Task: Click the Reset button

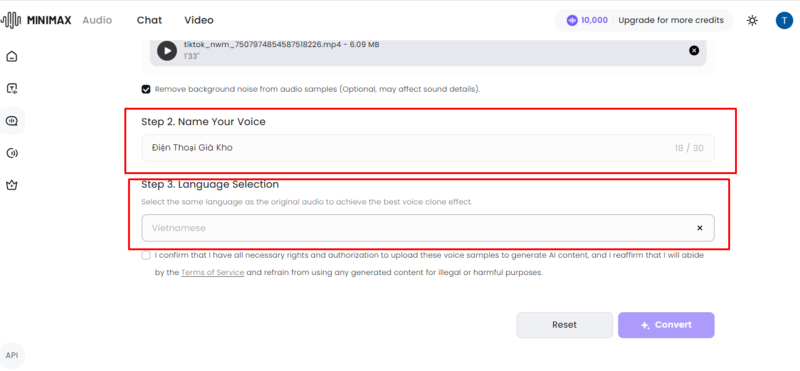Action: [x=564, y=325]
